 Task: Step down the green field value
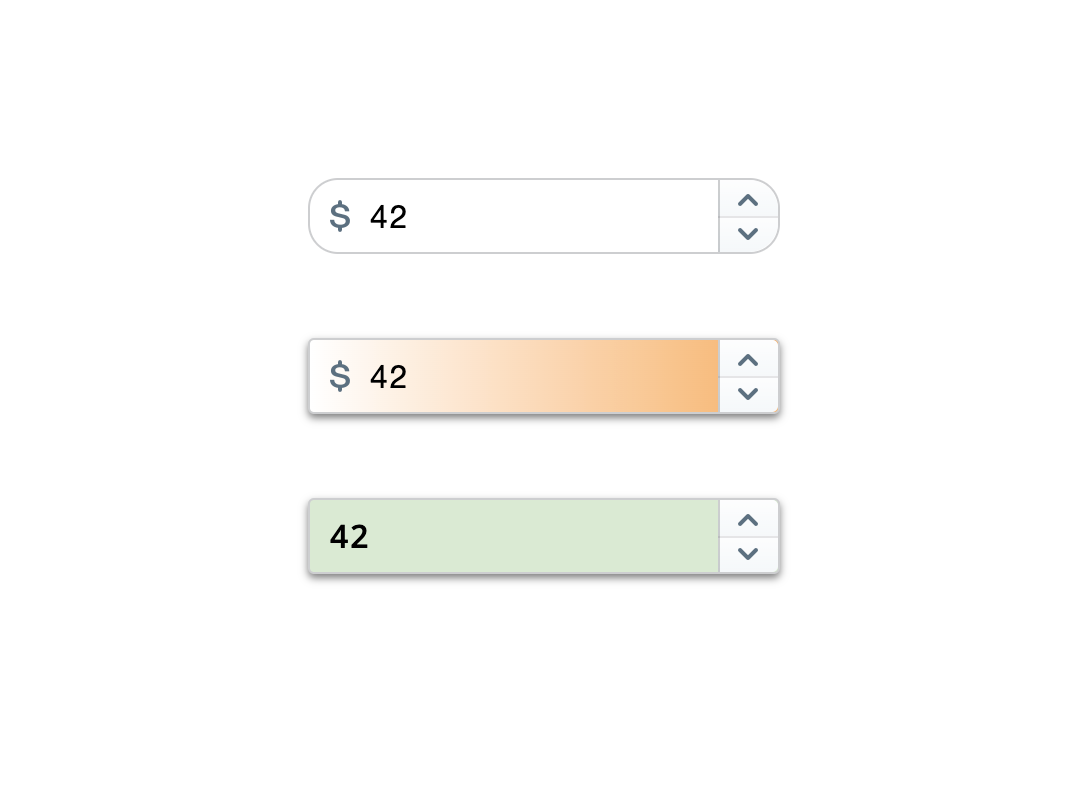point(749,554)
